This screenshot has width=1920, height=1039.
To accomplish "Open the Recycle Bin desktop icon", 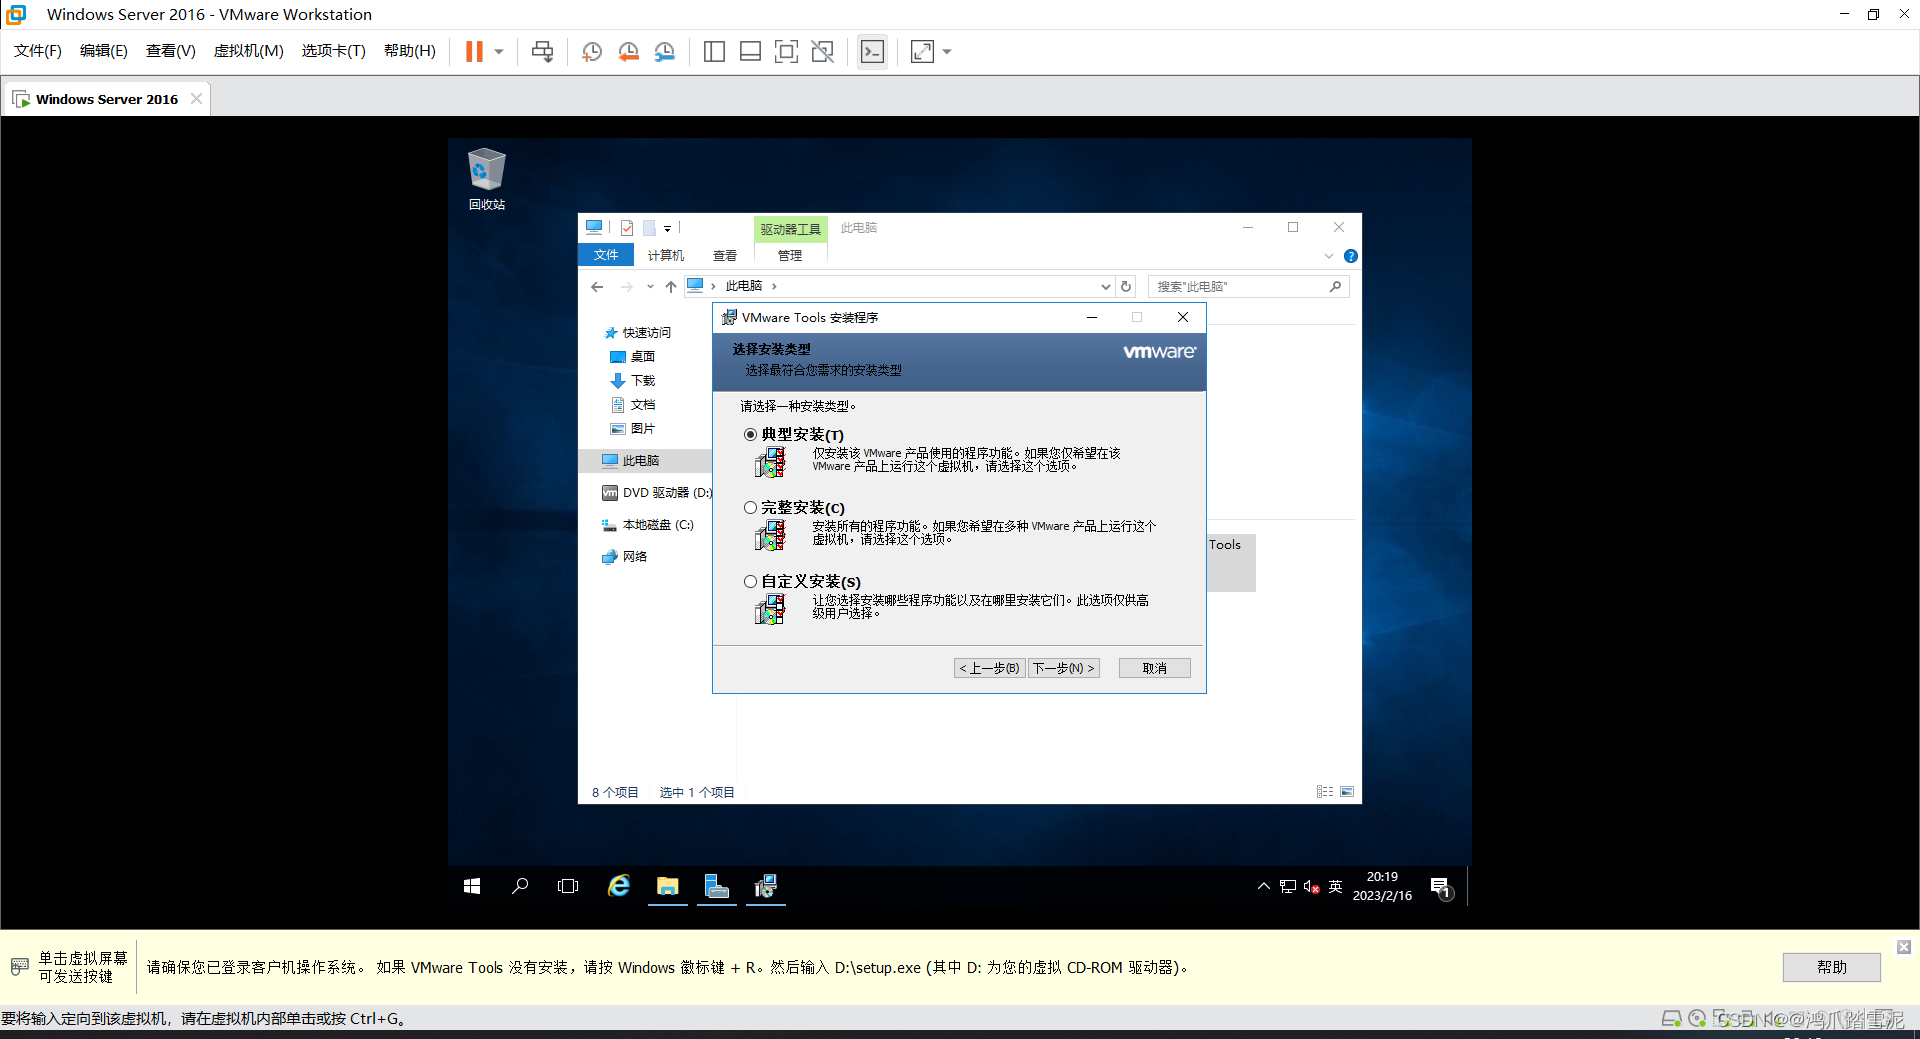I will click(487, 180).
